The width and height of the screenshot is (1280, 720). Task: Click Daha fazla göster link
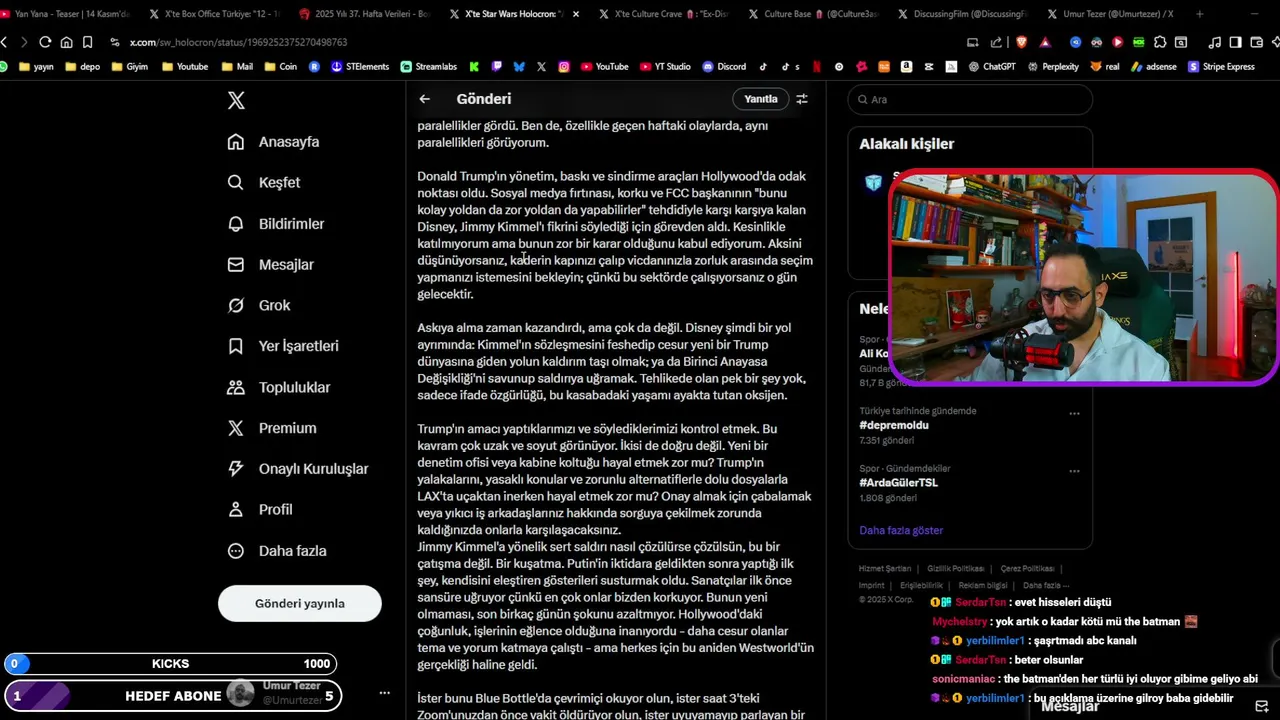pos(901,530)
